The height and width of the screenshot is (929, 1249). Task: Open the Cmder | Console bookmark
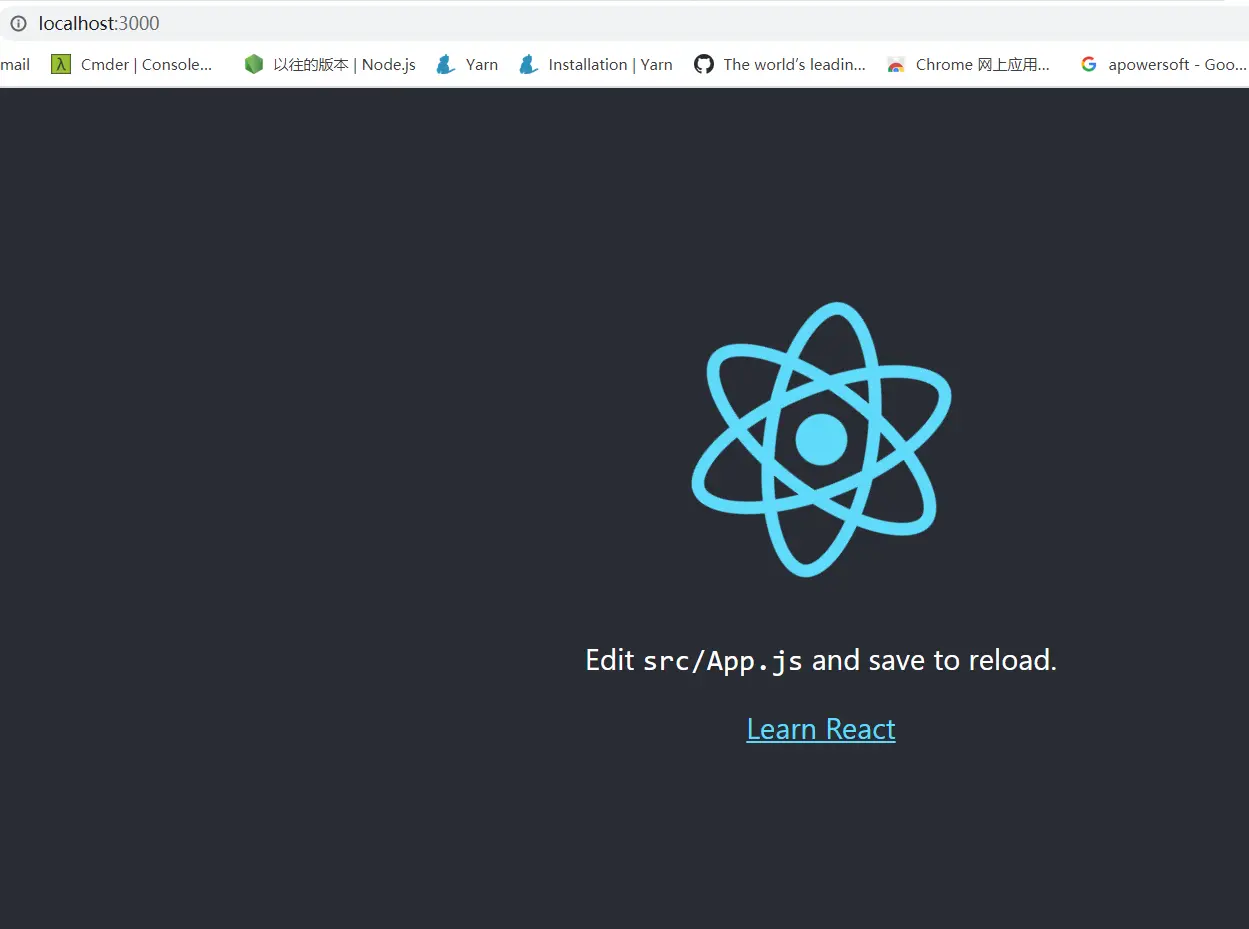pyautogui.click(x=133, y=64)
